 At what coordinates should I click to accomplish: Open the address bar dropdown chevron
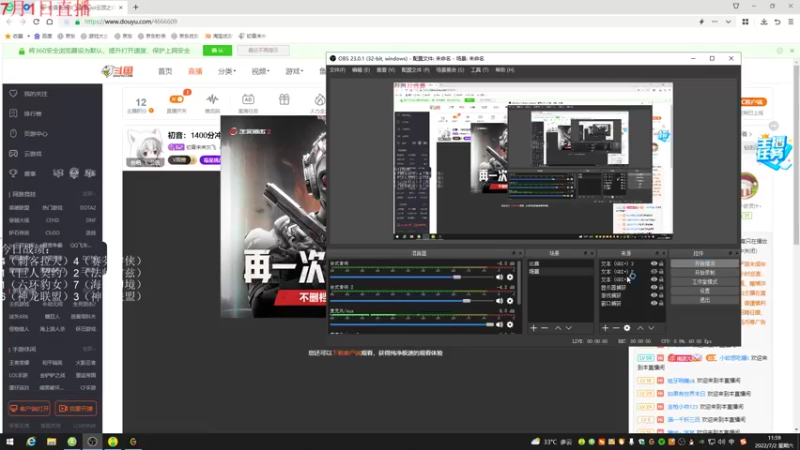click(x=728, y=21)
